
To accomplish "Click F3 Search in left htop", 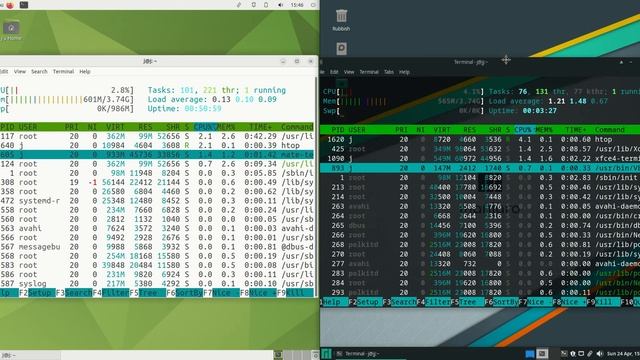I will pos(74,293).
